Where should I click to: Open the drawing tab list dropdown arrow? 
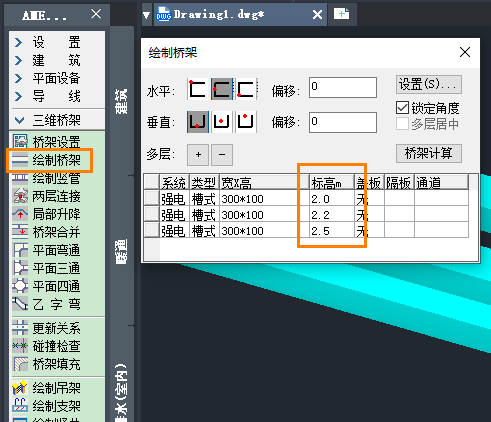click(x=146, y=15)
